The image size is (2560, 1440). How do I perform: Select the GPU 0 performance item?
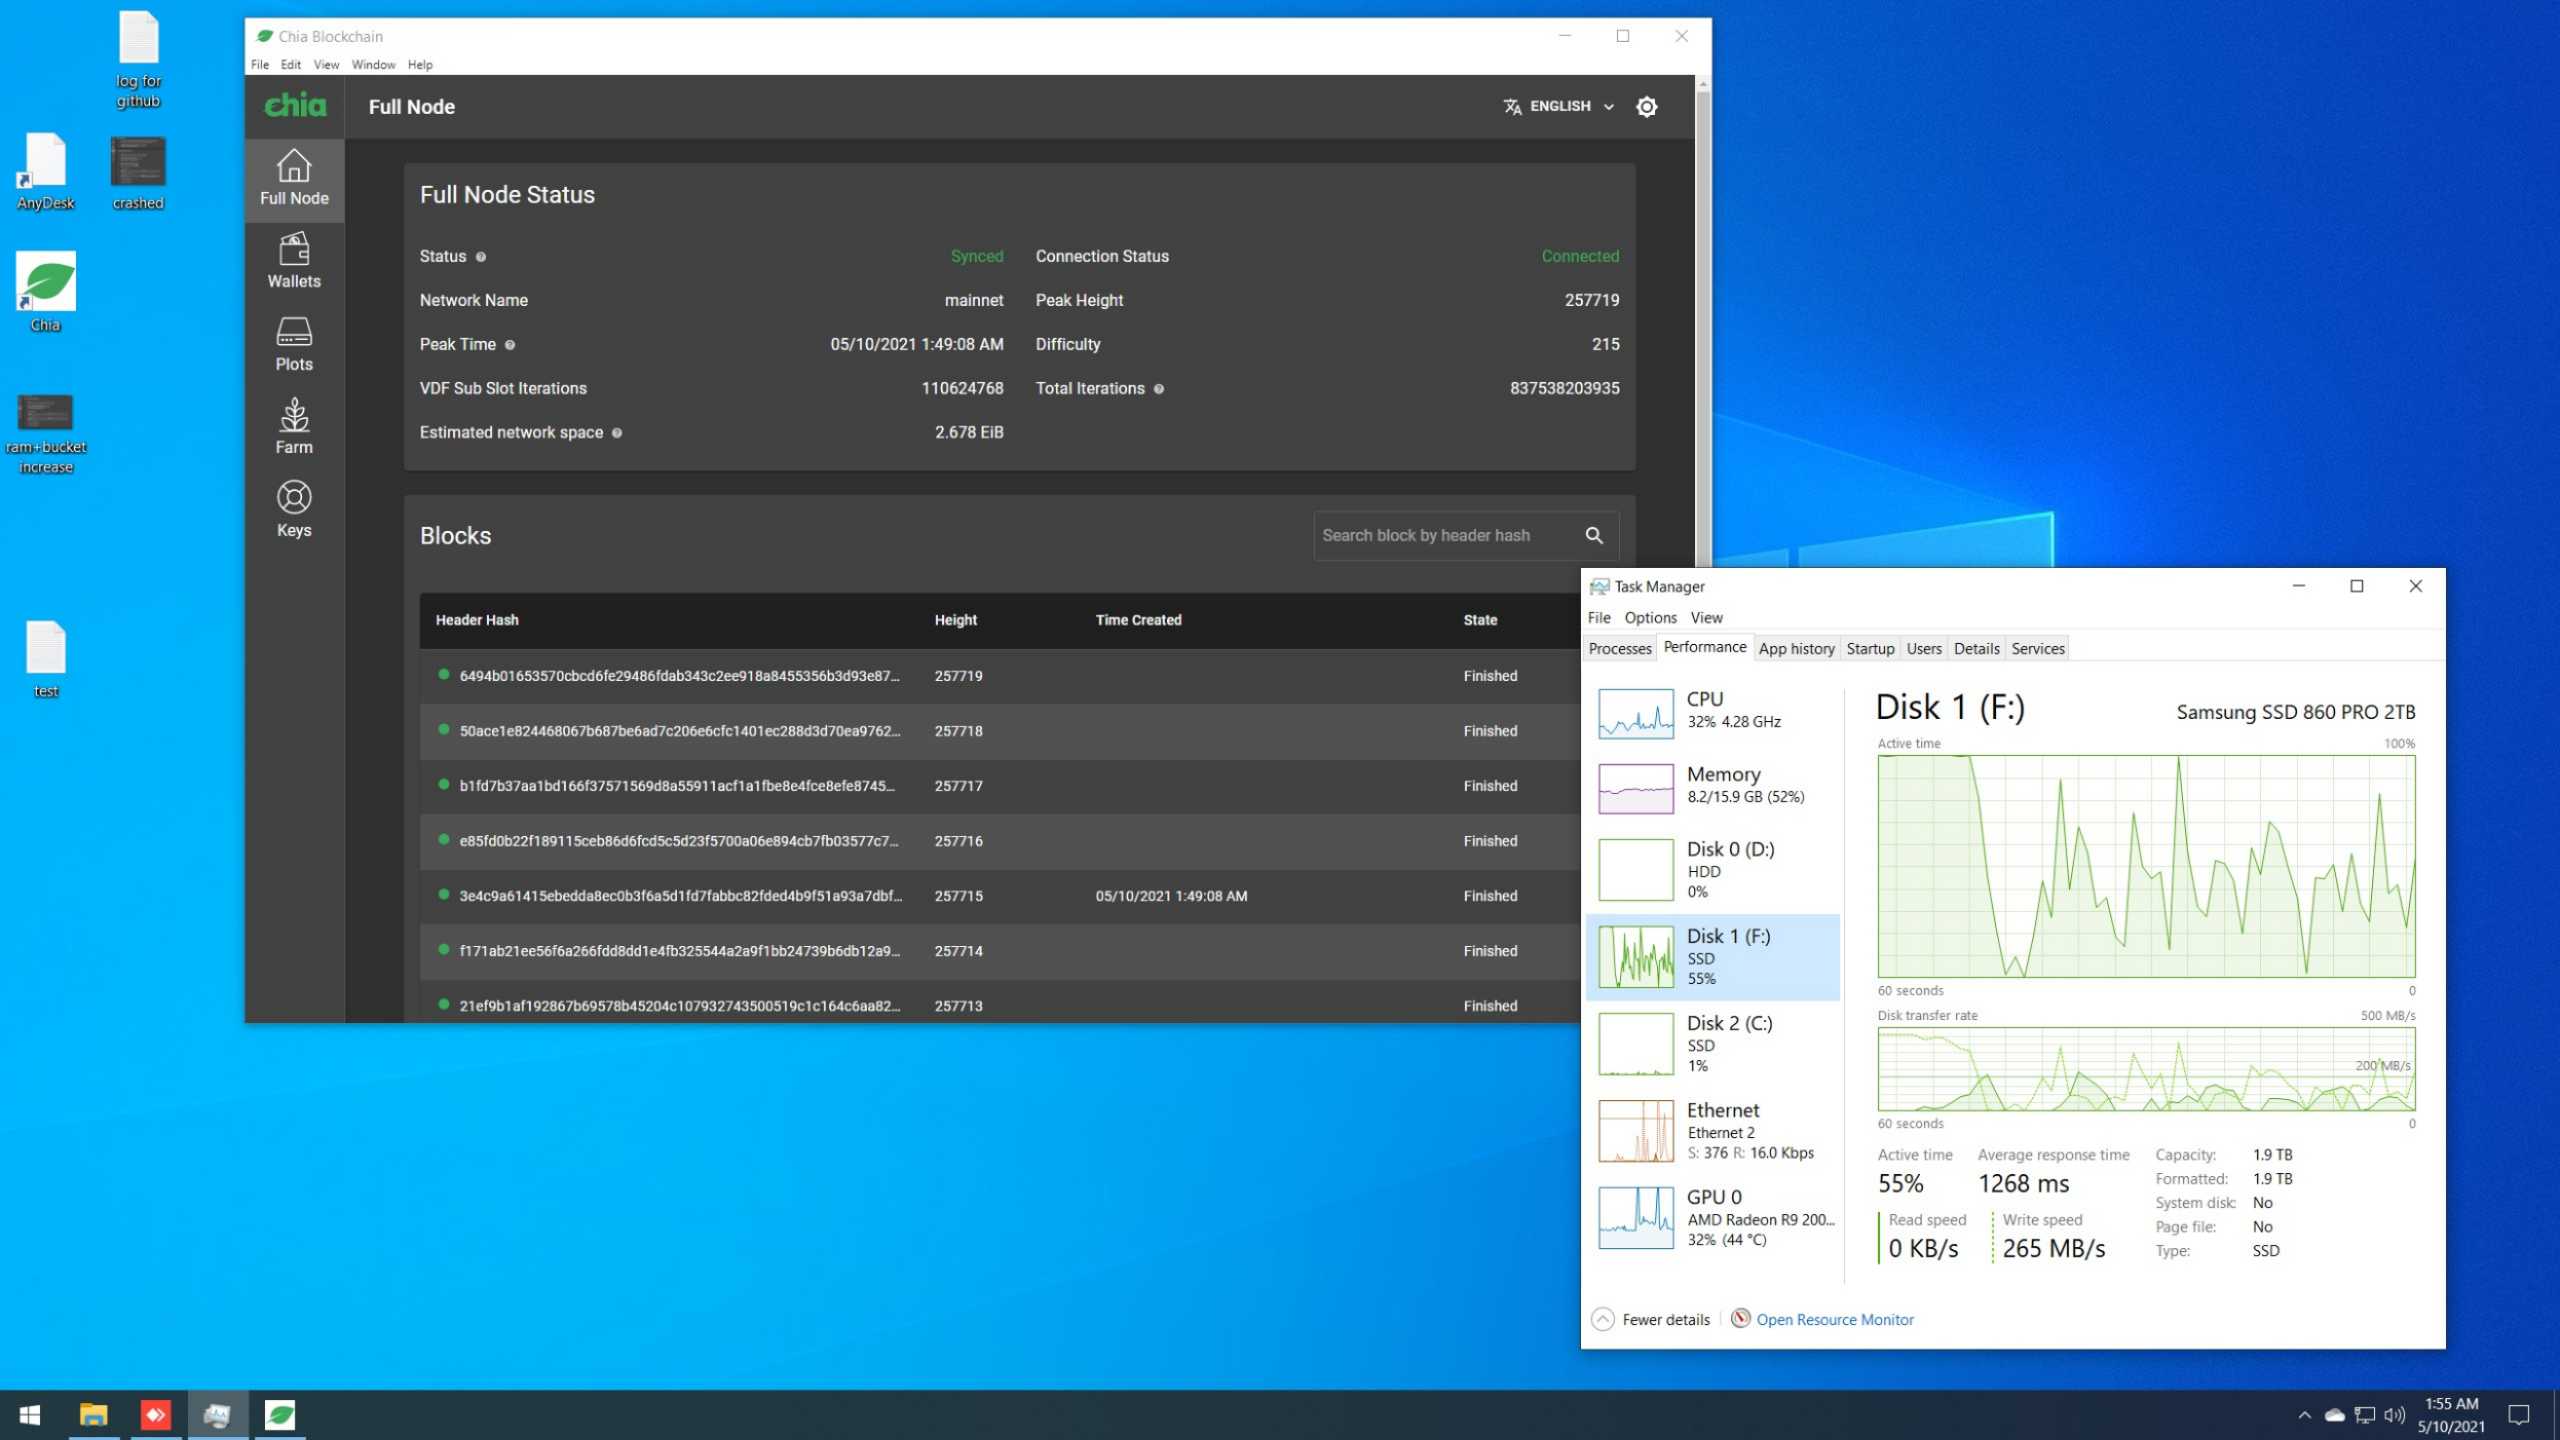(x=1714, y=1217)
